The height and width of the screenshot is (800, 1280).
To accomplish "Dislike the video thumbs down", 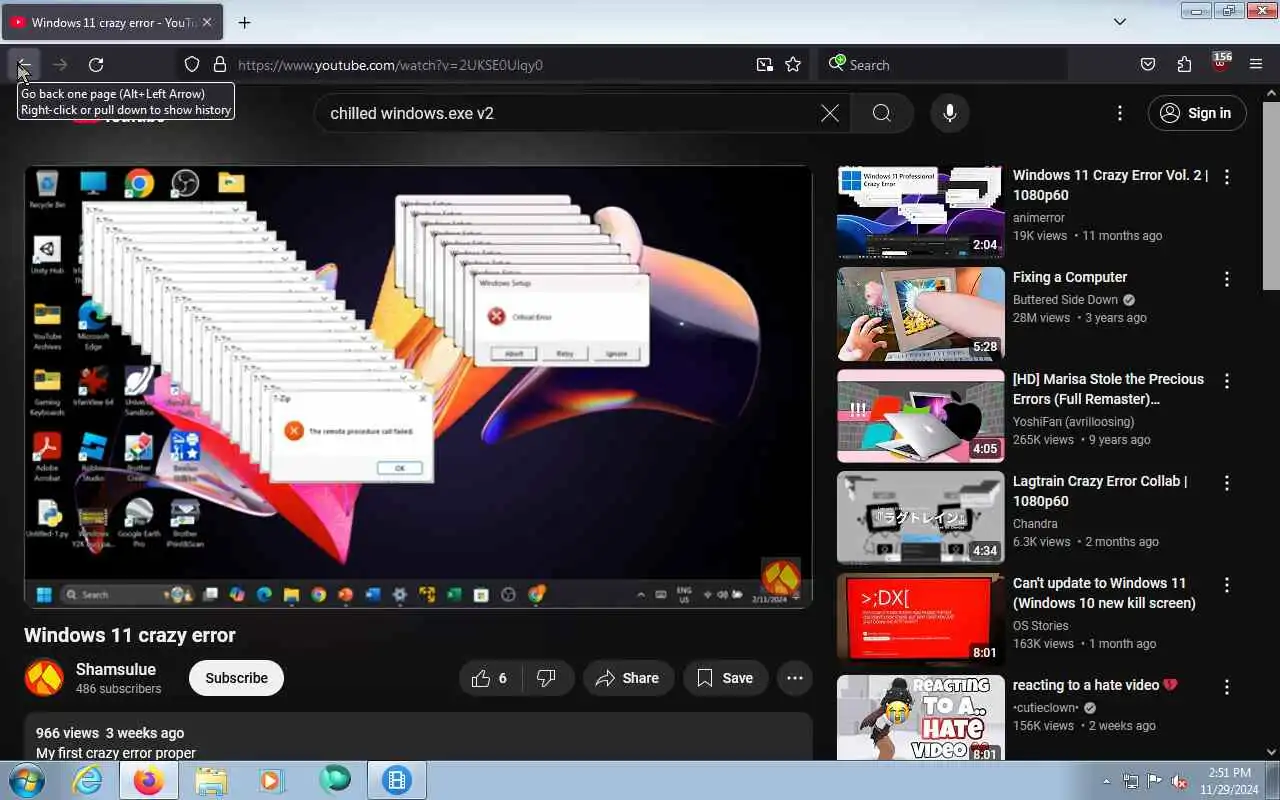I will 547,678.
